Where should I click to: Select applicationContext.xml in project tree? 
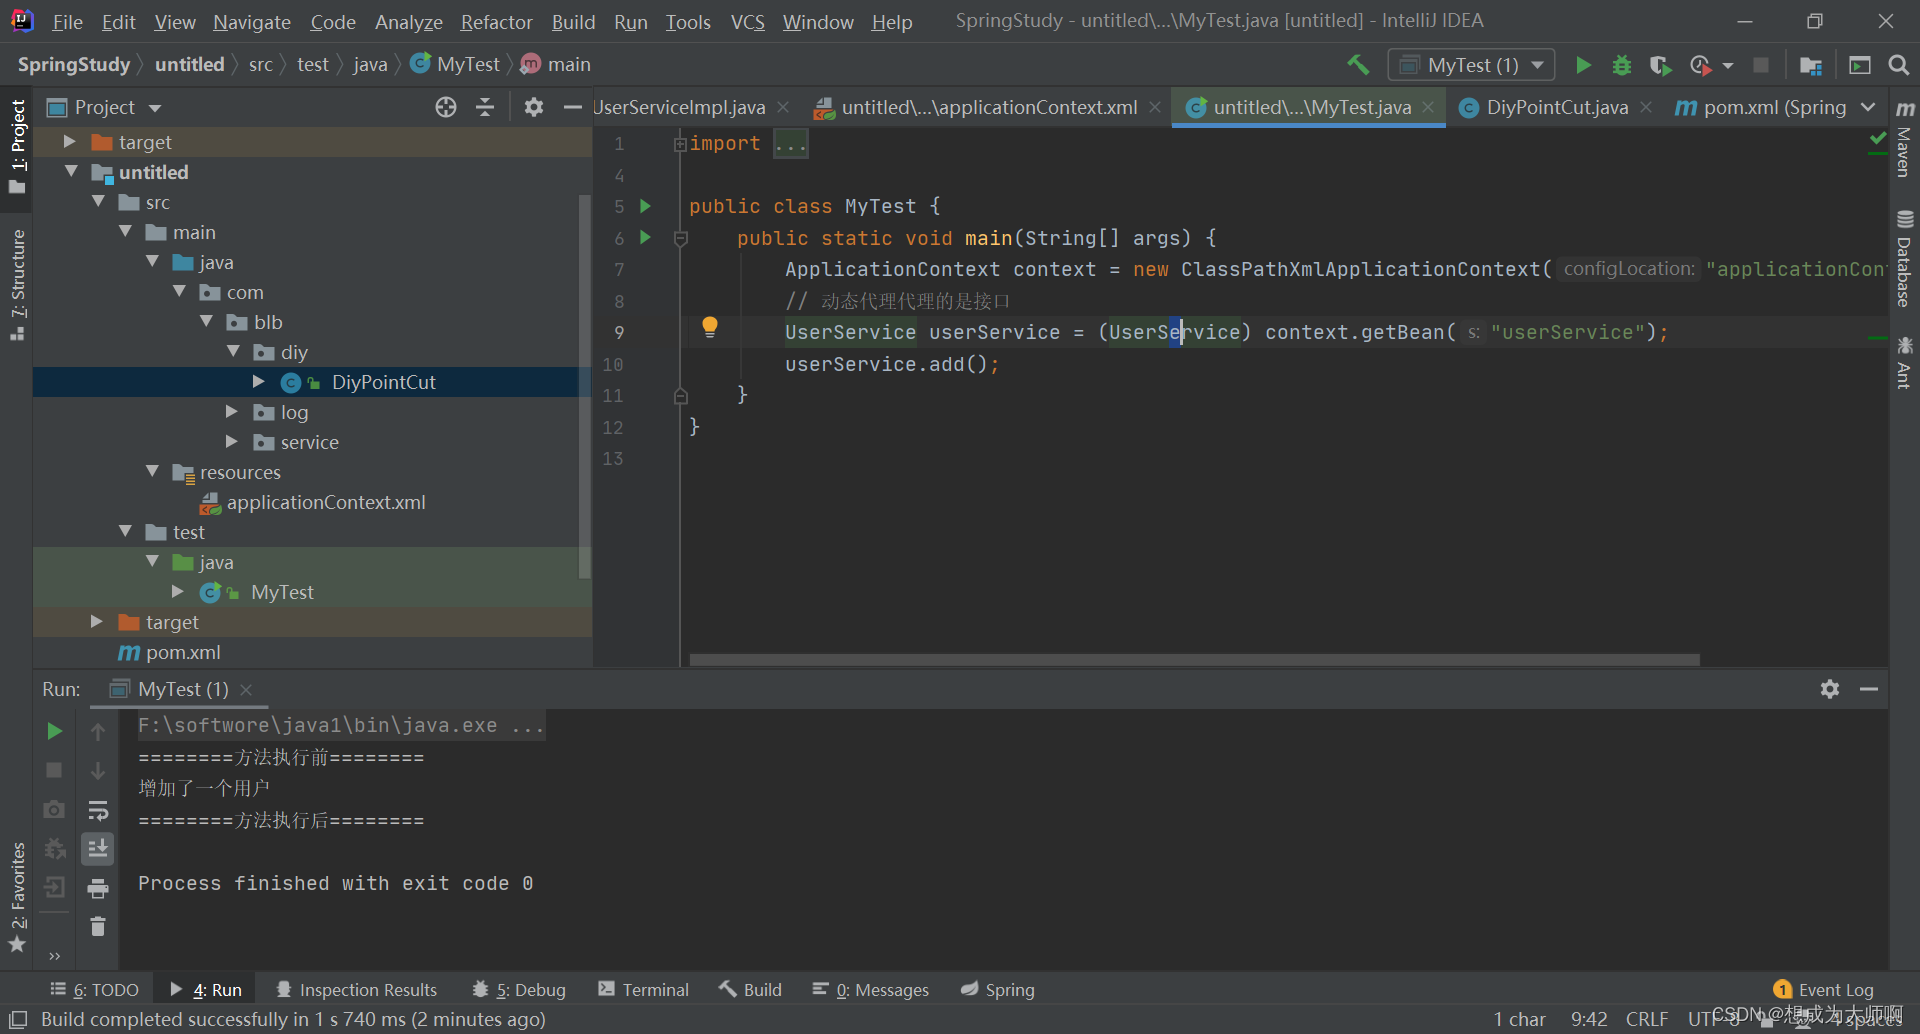(313, 502)
